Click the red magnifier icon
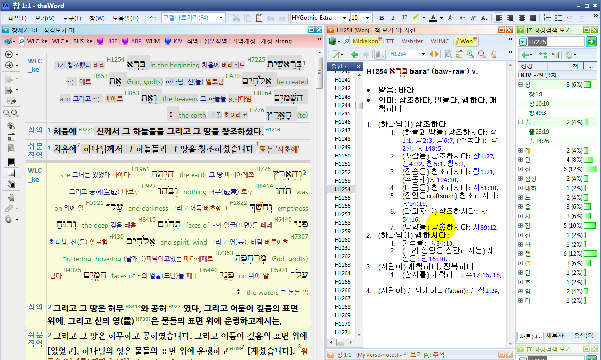The image size is (601, 360). tap(482, 54)
